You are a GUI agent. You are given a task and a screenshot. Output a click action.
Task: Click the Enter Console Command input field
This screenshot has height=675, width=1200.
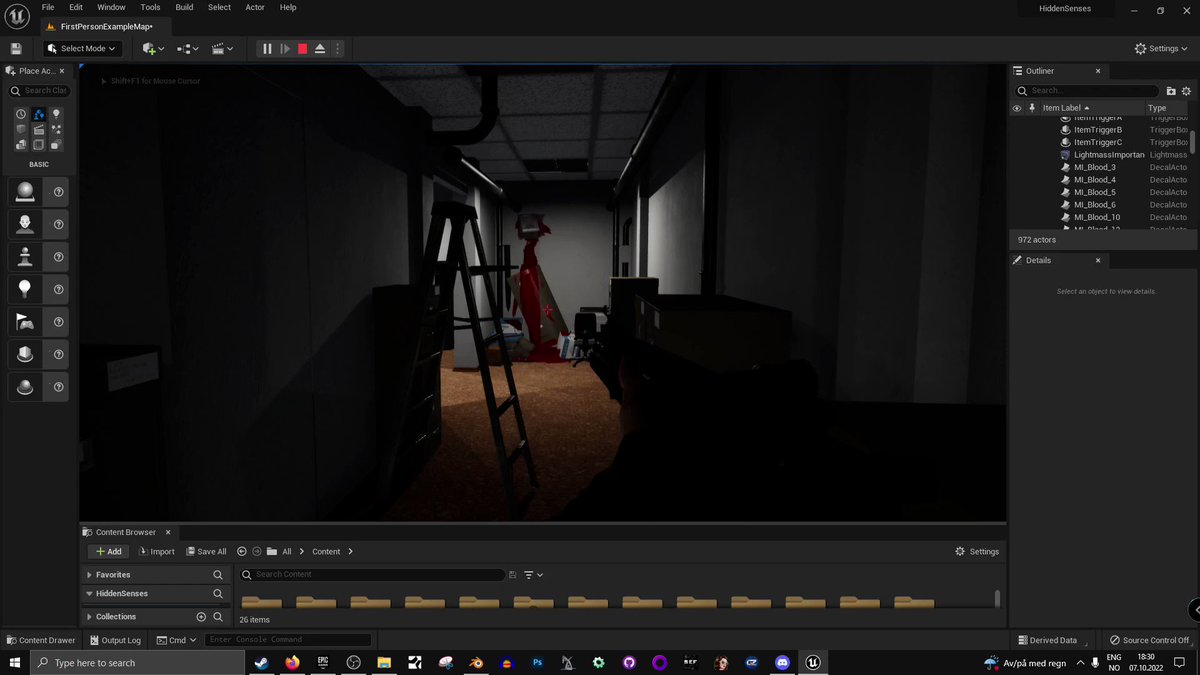pos(287,640)
